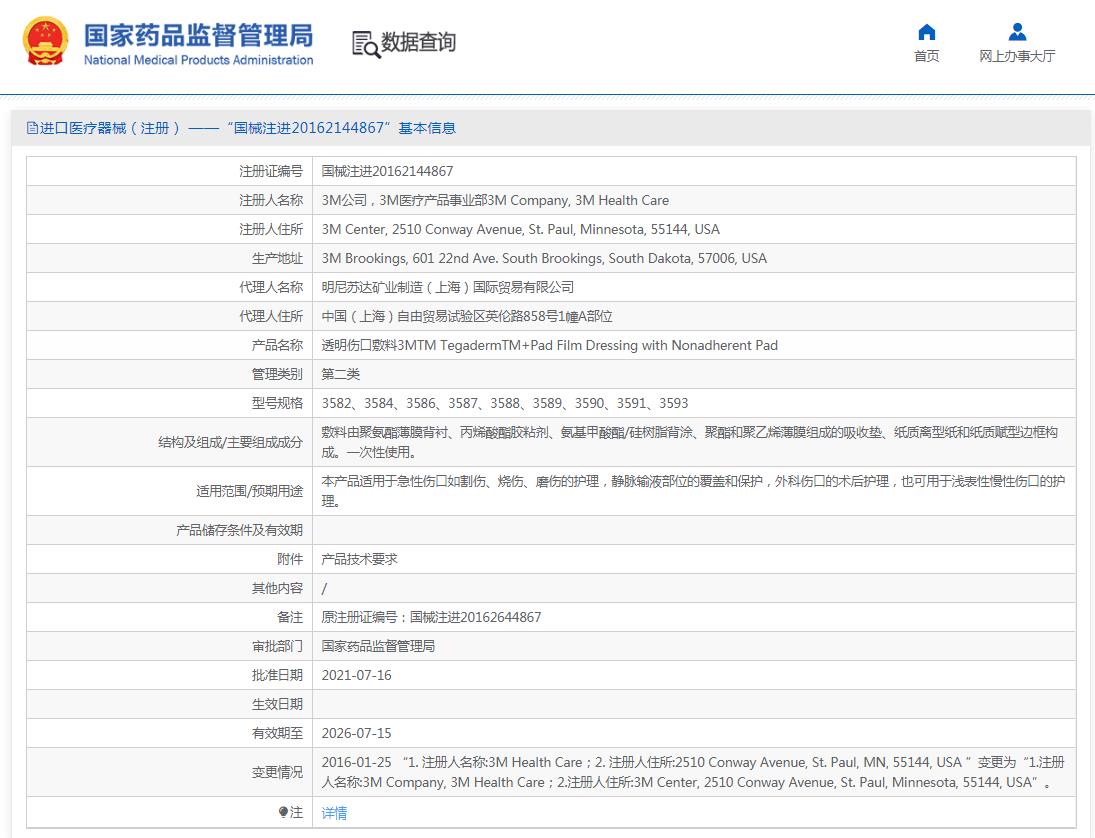Viewport: 1095px width, 838px height.
Task: Click the 2016-01-25 change record text
Action: pyautogui.click(x=693, y=772)
